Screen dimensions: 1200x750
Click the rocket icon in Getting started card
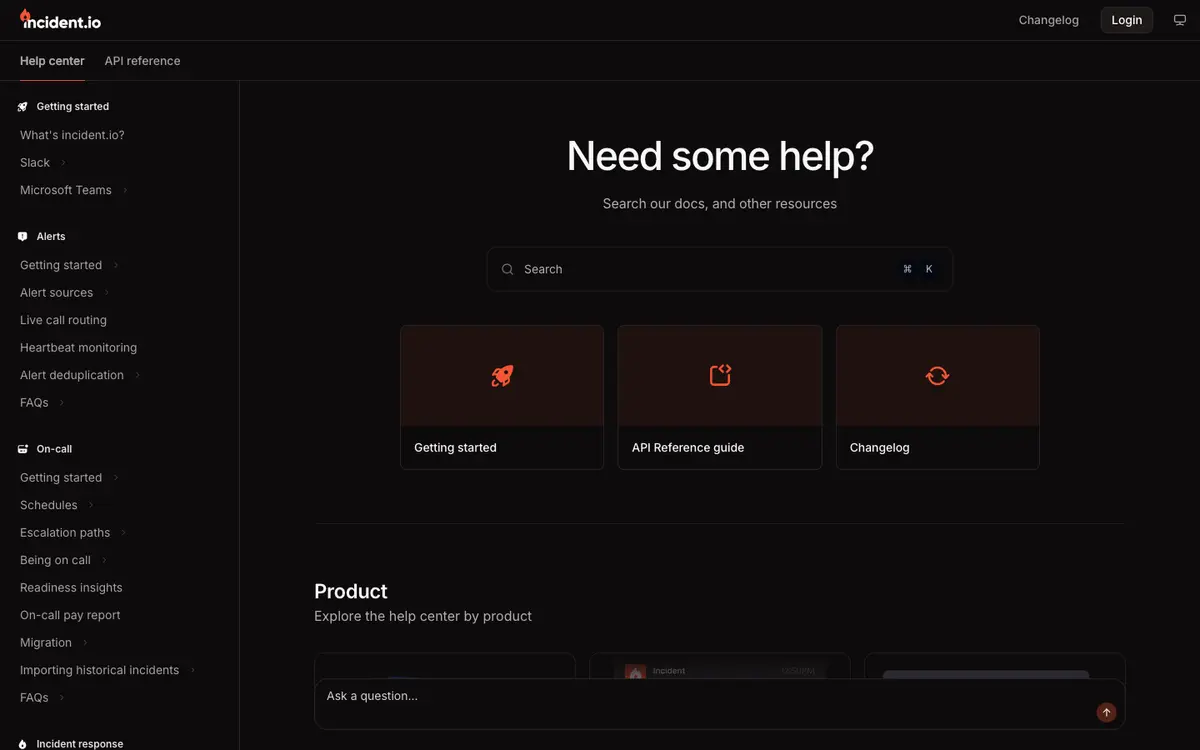502,376
